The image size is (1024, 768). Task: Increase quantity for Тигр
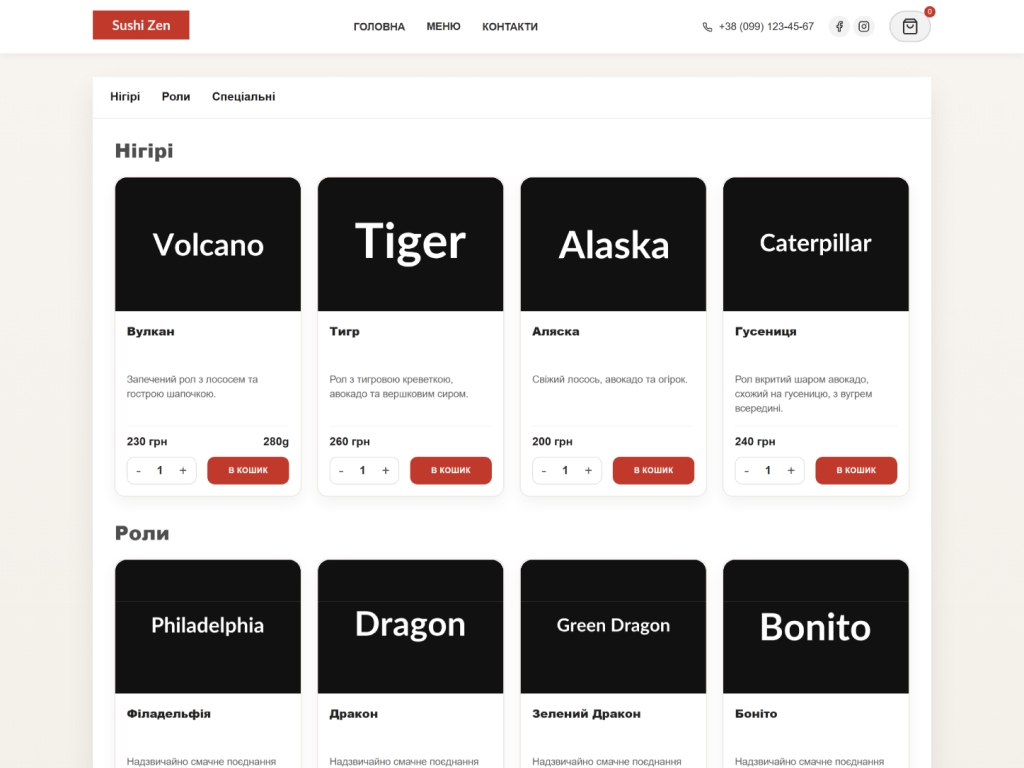point(385,471)
